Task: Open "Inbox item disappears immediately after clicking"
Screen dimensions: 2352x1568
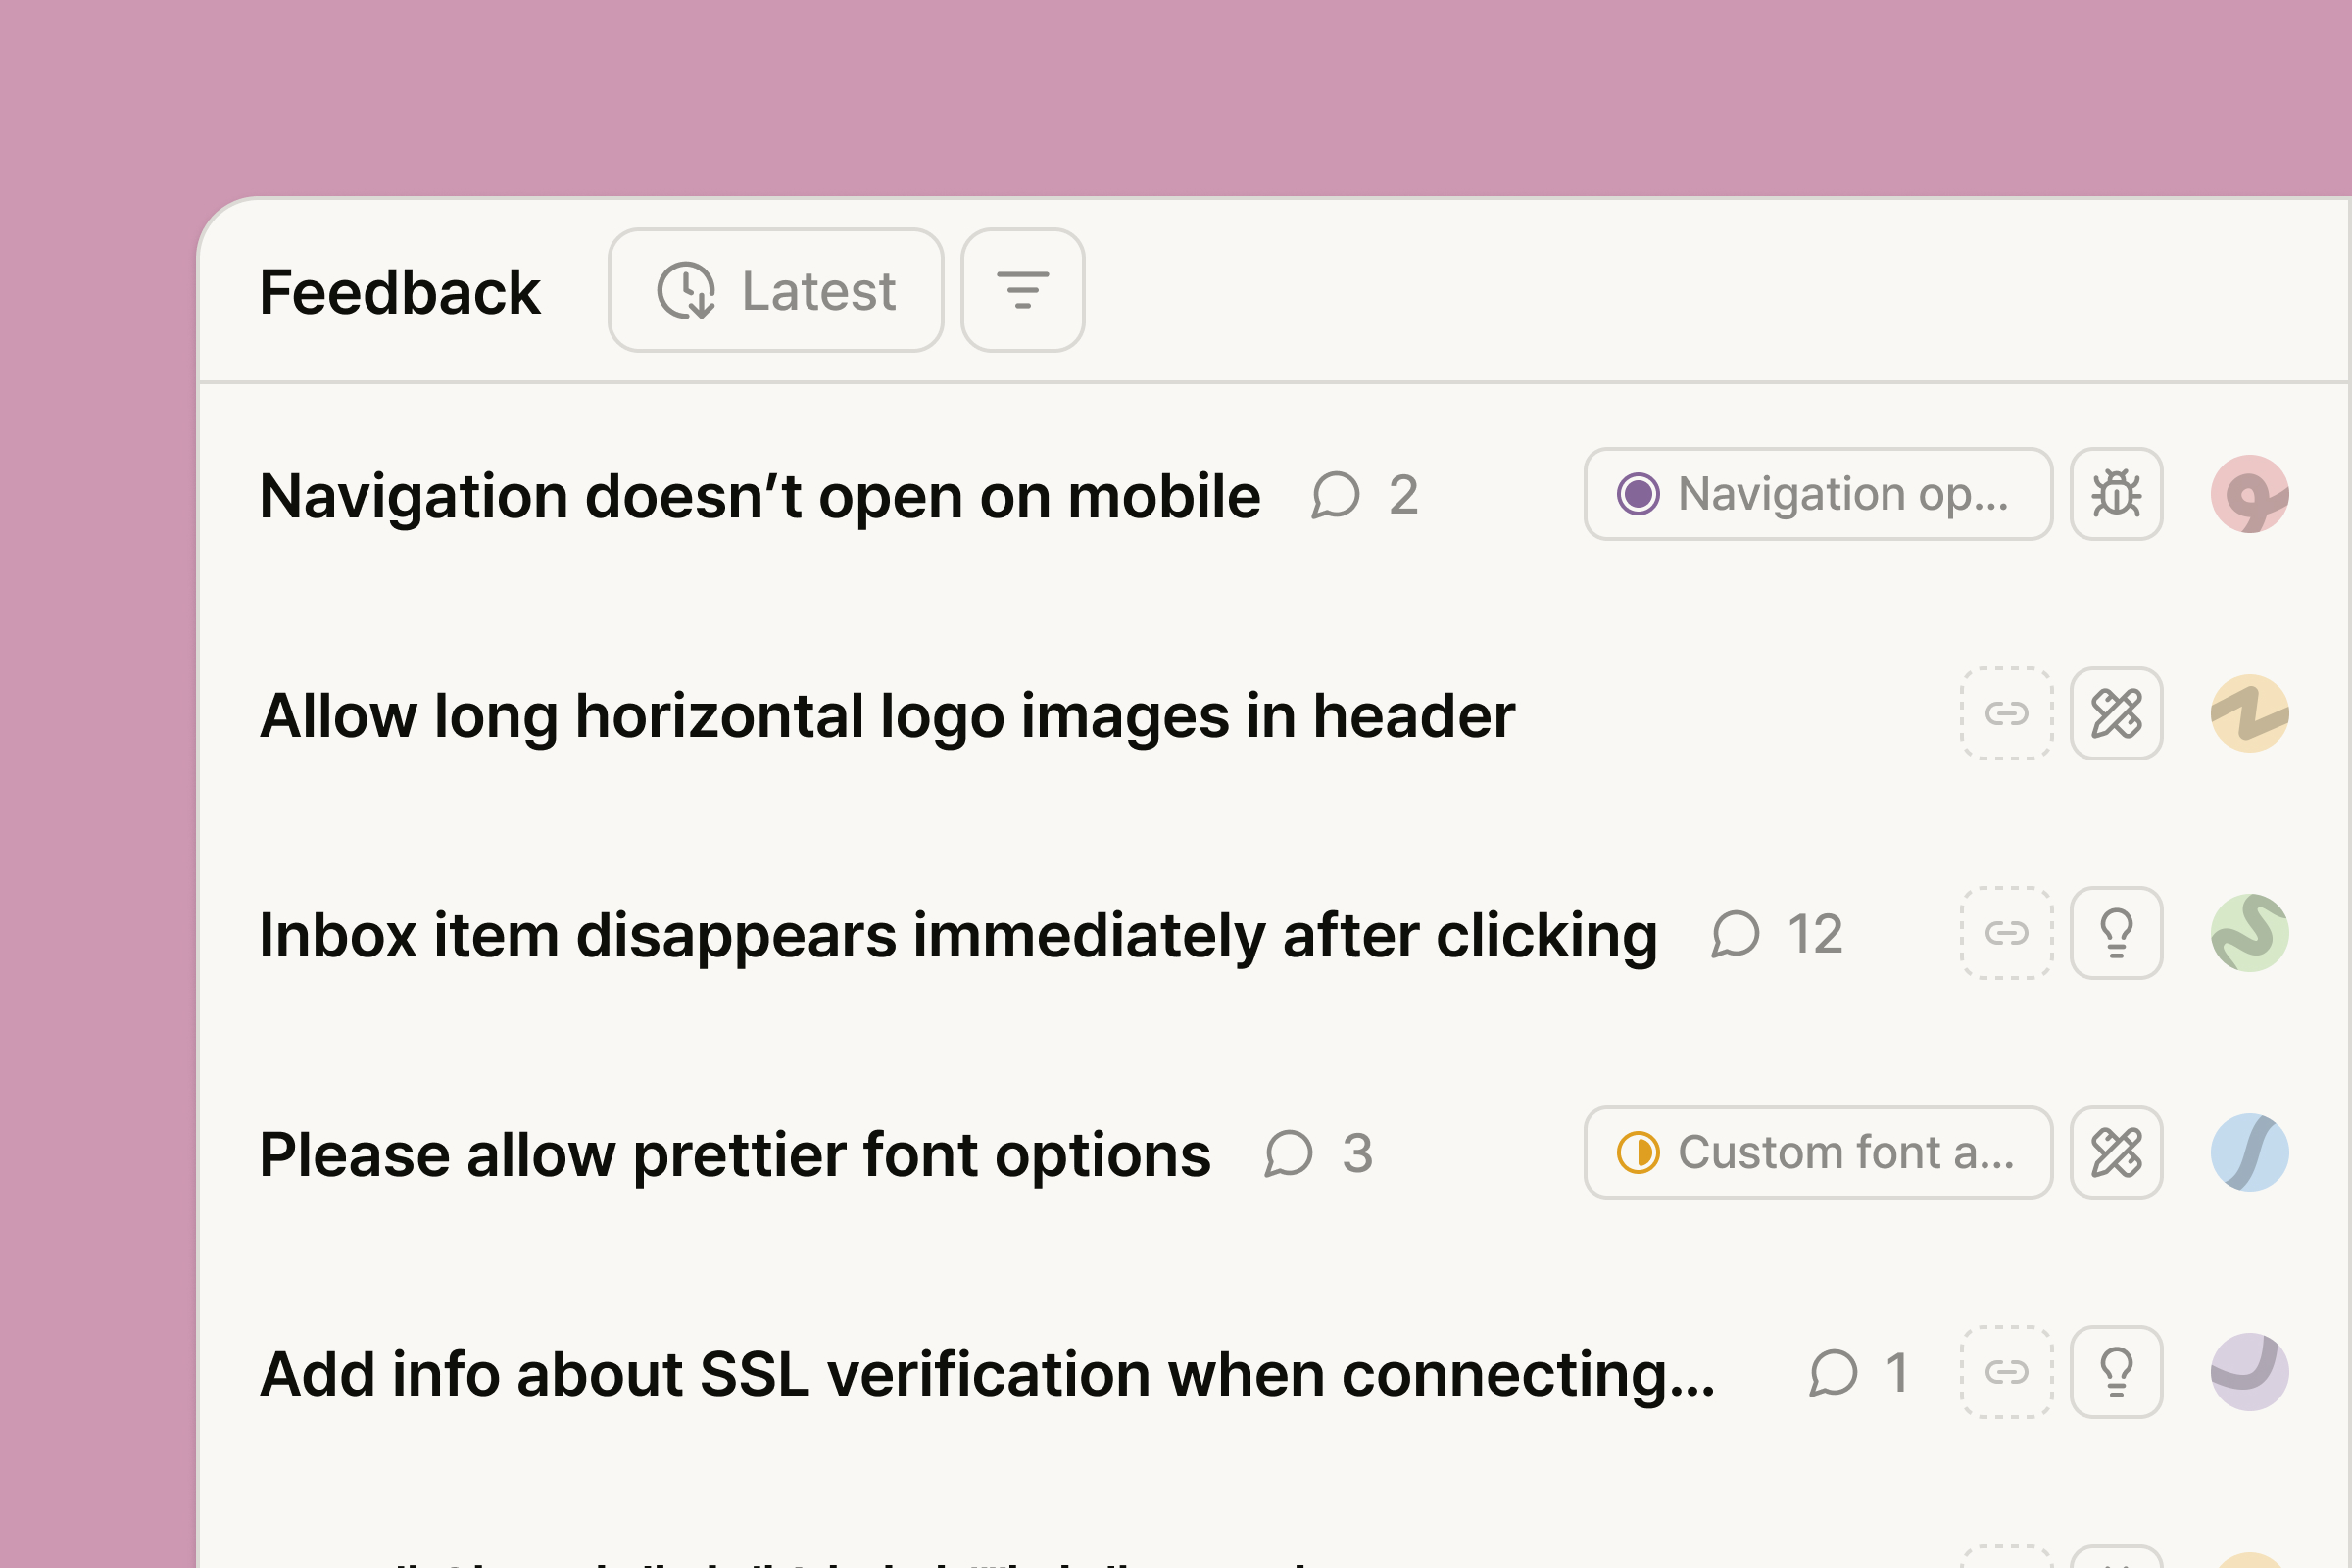Action: 958,936
